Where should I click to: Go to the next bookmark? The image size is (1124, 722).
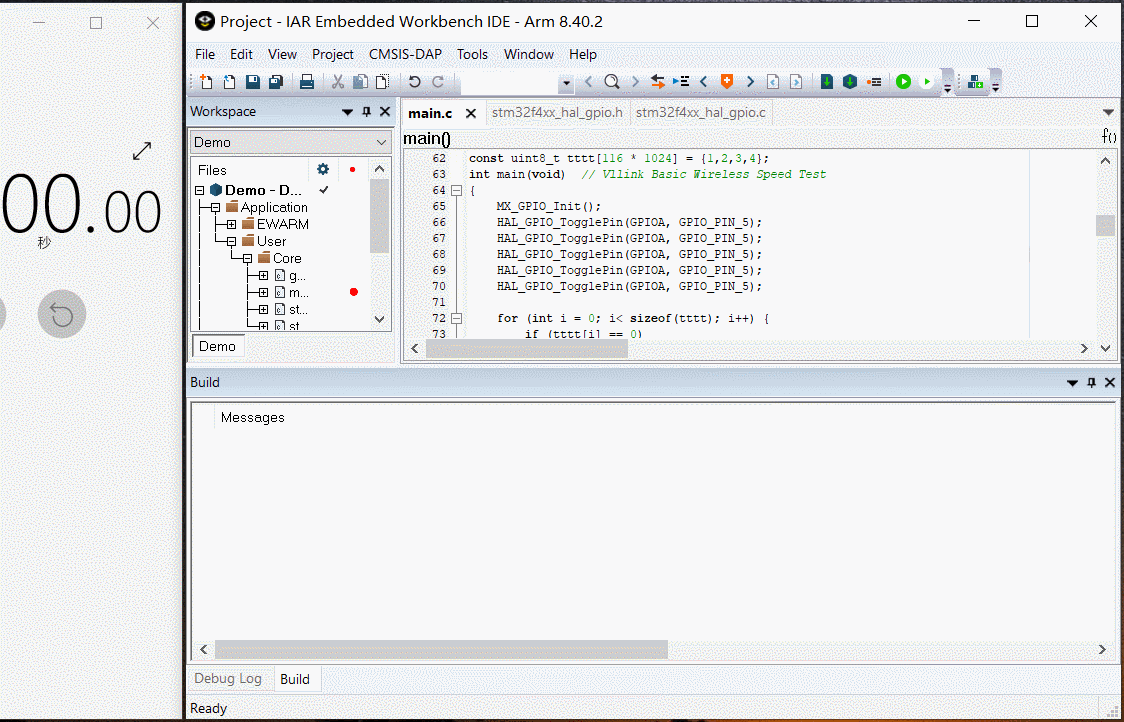751,82
